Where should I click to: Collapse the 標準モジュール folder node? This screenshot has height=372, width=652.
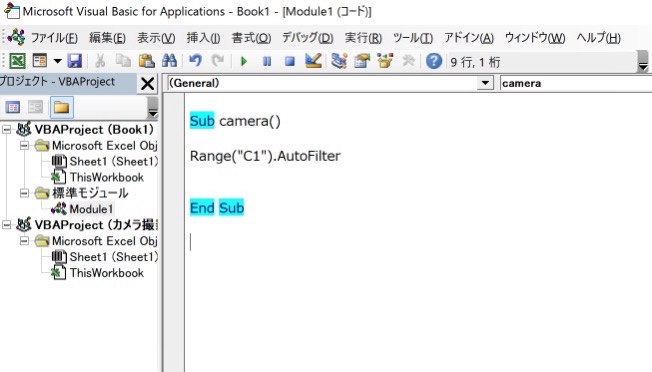pyautogui.click(x=24, y=193)
